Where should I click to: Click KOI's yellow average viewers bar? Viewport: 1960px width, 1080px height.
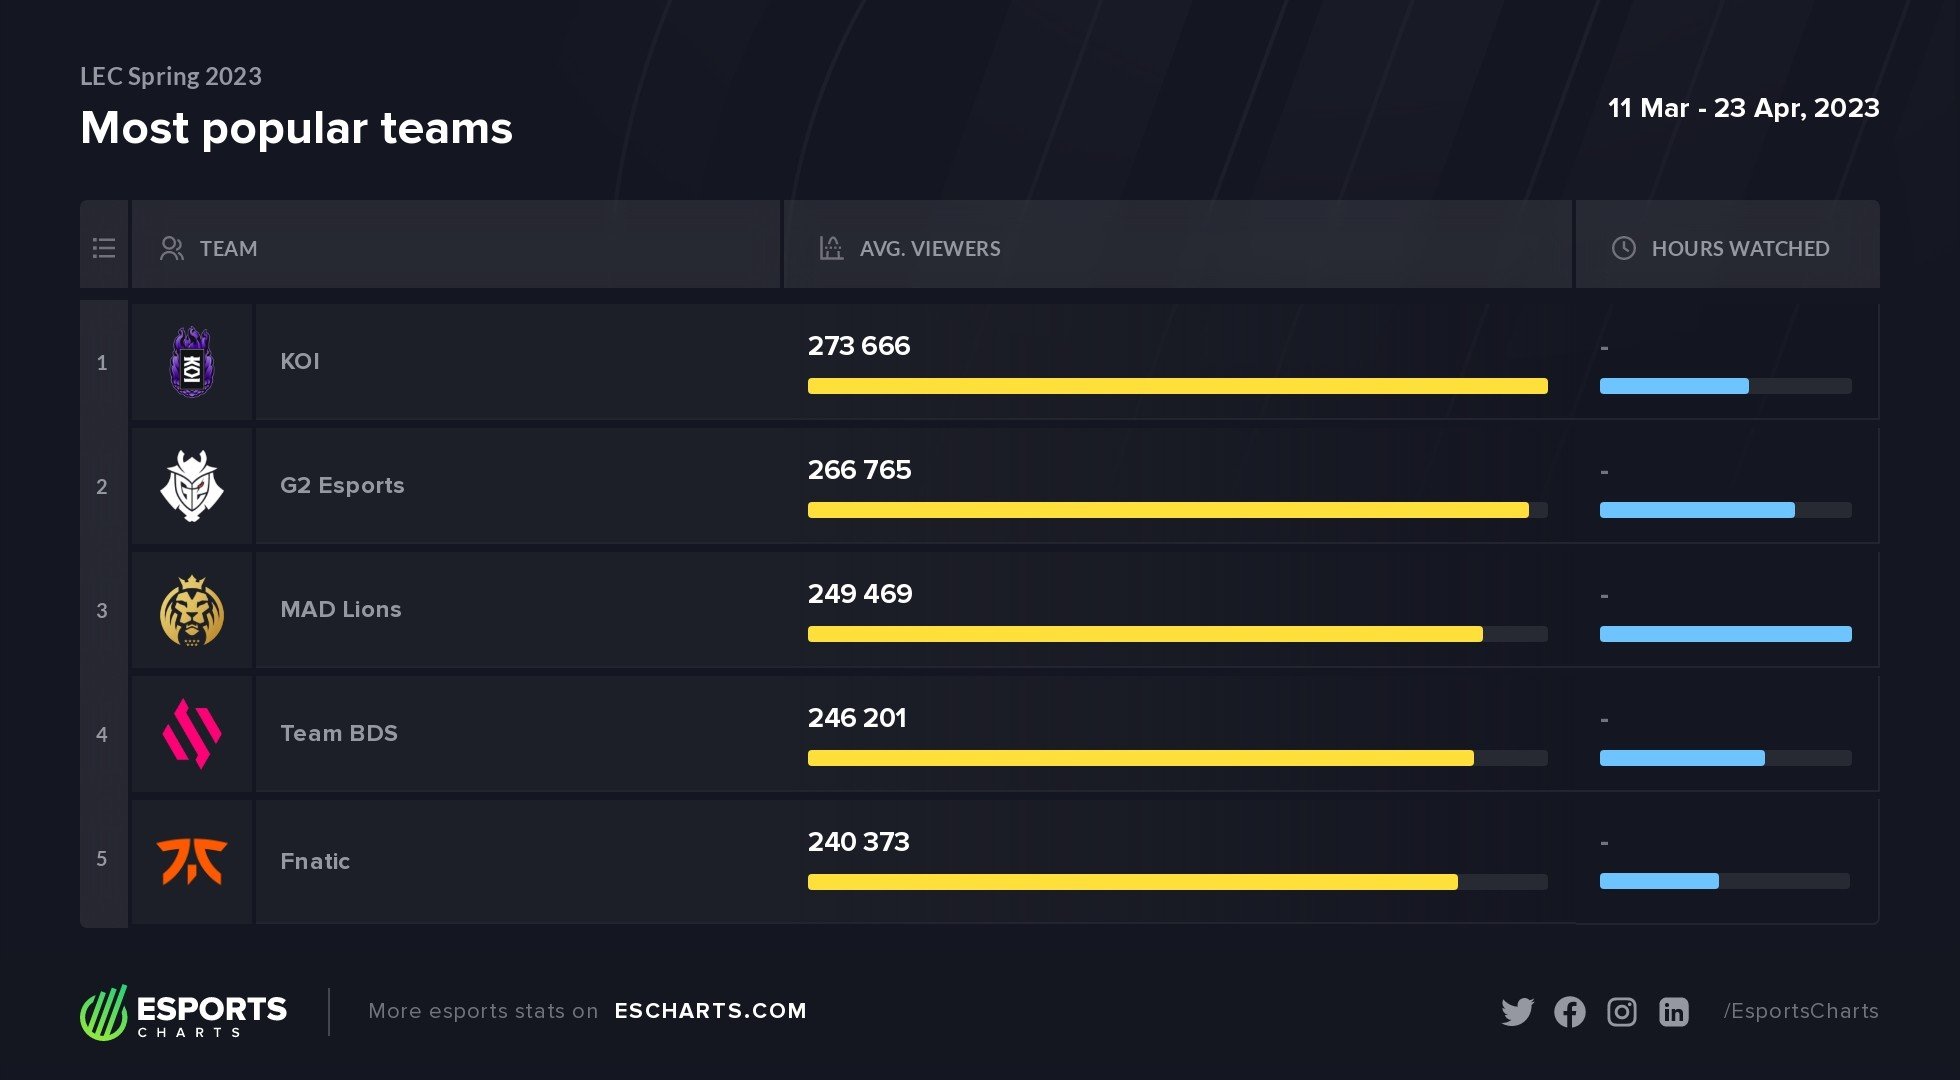pos(1177,386)
